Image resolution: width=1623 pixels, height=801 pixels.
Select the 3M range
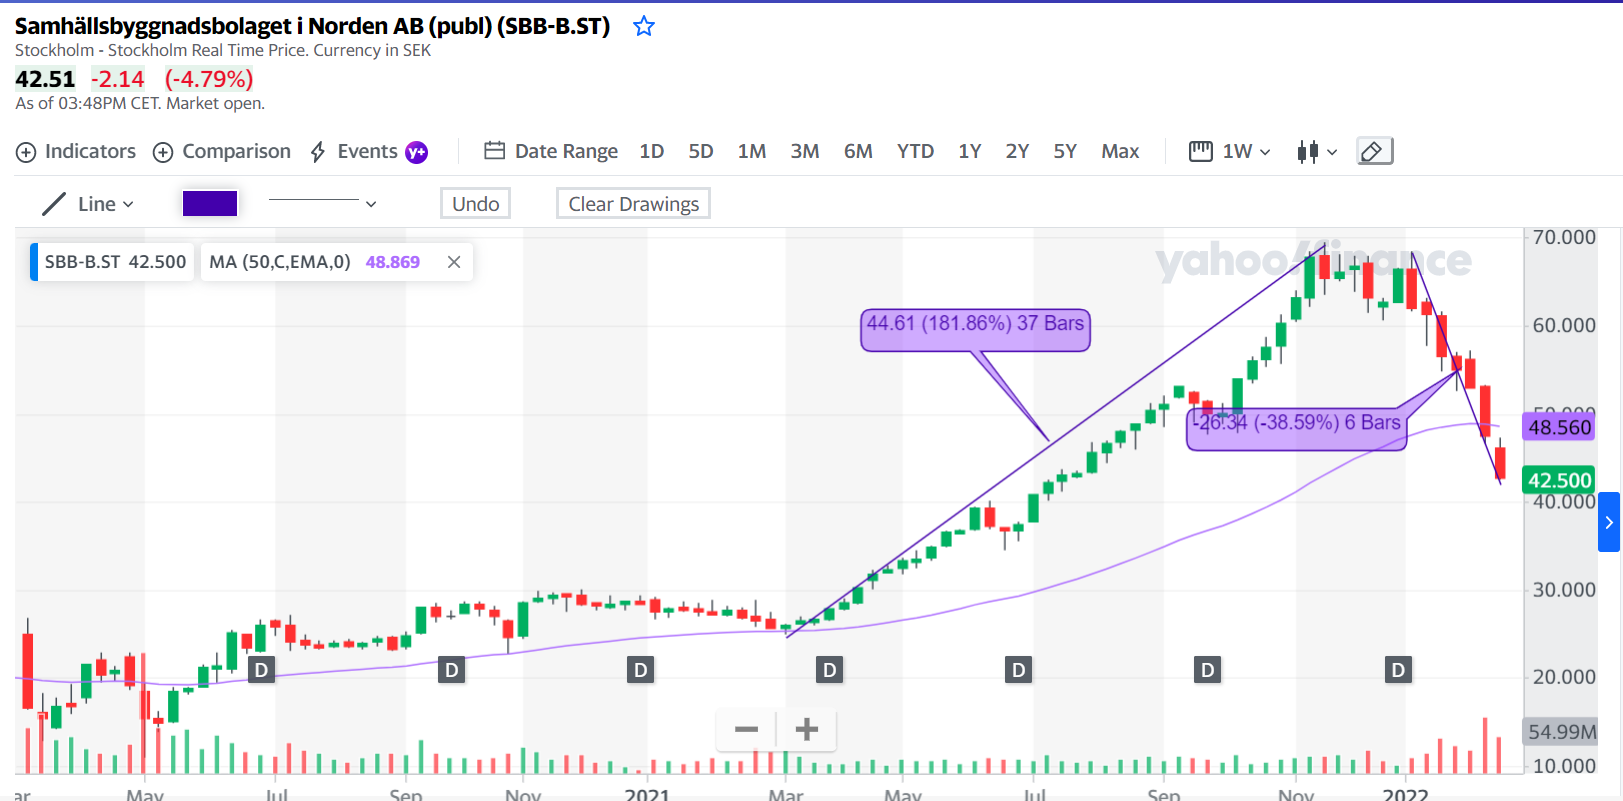tap(805, 151)
